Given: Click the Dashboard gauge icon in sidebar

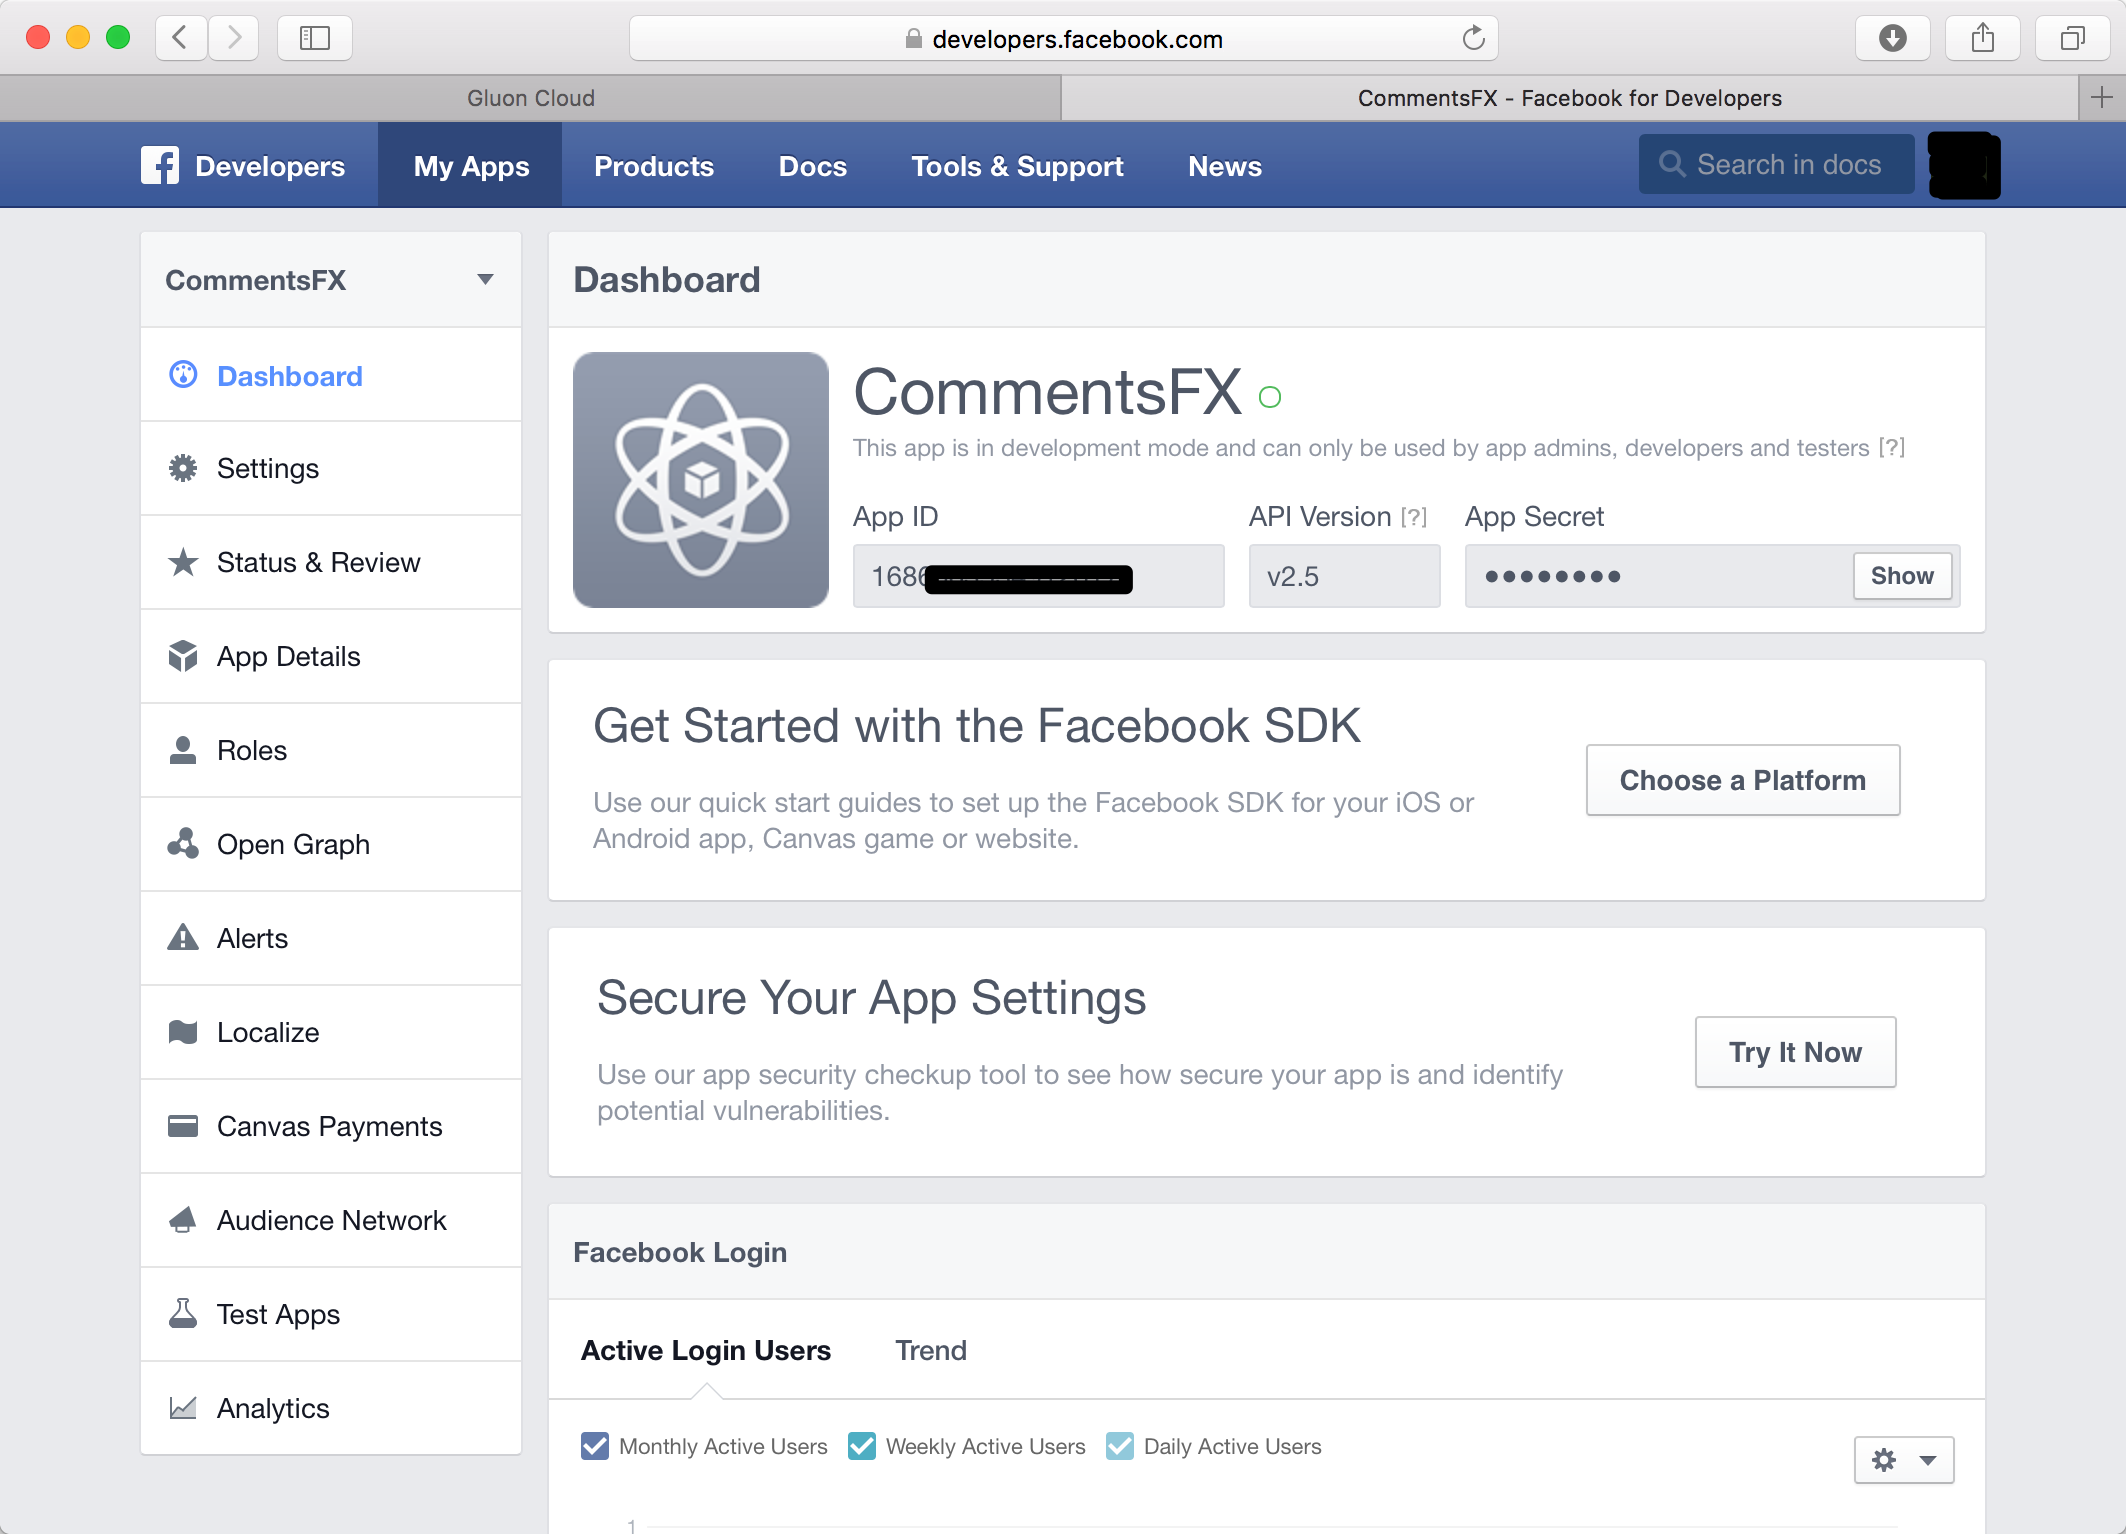Looking at the screenshot, I should pyautogui.click(x=183, y=375).
